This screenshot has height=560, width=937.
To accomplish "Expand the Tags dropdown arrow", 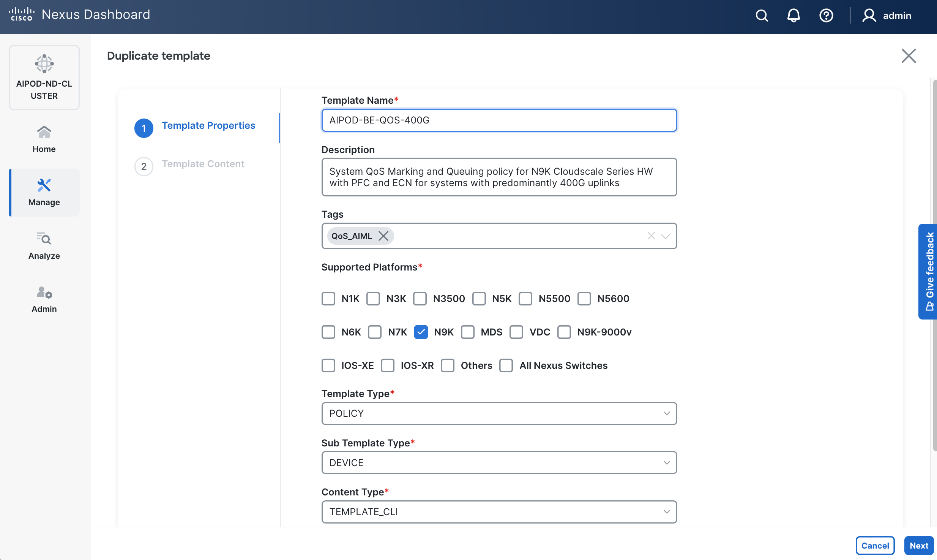I will [665, 236].
